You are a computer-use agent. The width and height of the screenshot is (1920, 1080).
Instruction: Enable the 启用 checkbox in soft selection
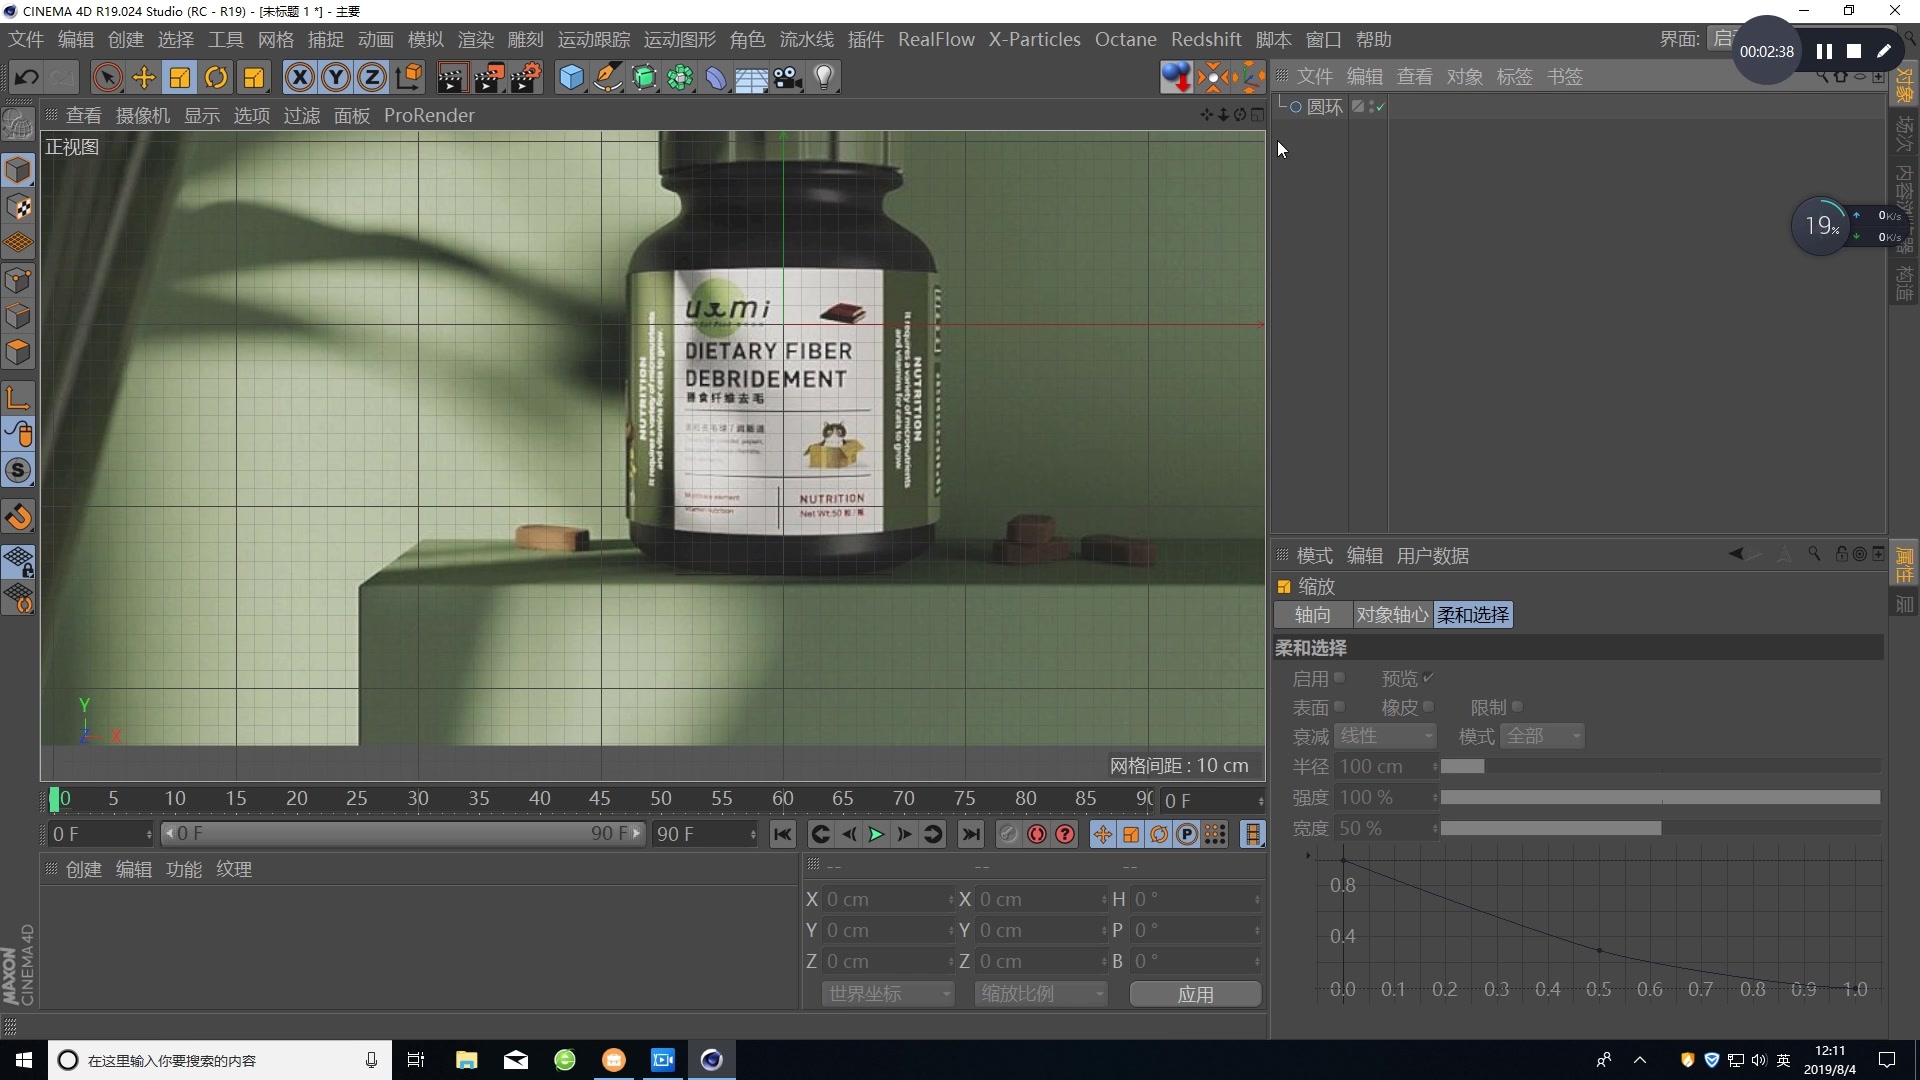[1340, 677]
